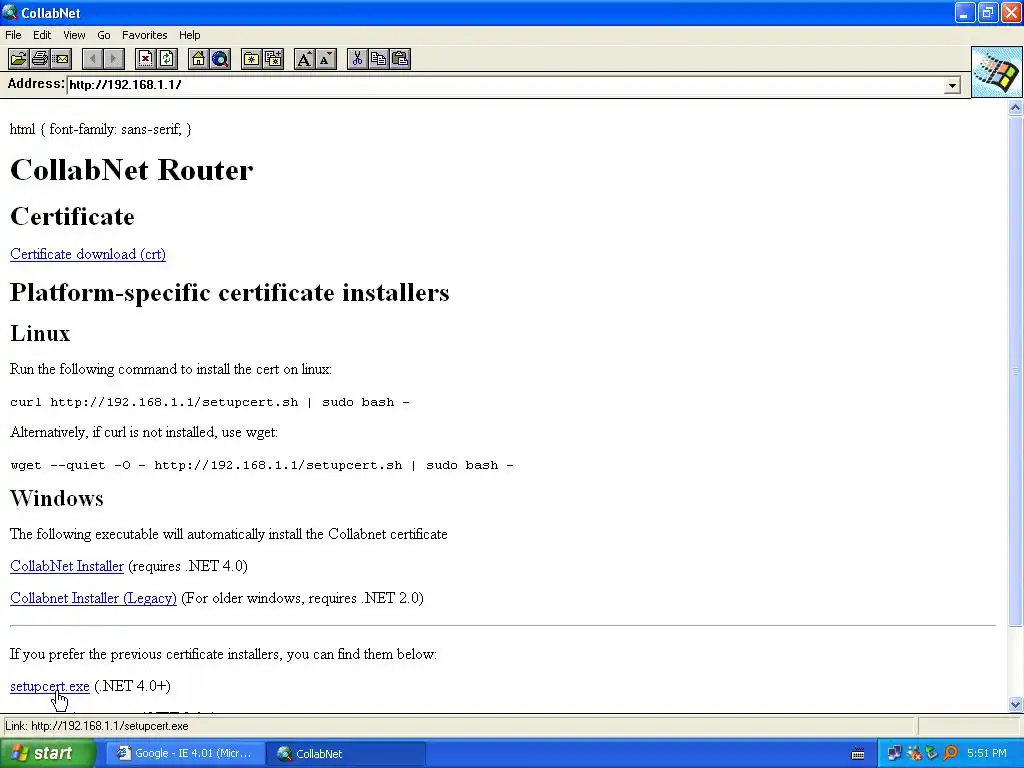This screenshot has width=1024, height=768.
Task: Stop page loading with the red X
Action: point(145,59)
